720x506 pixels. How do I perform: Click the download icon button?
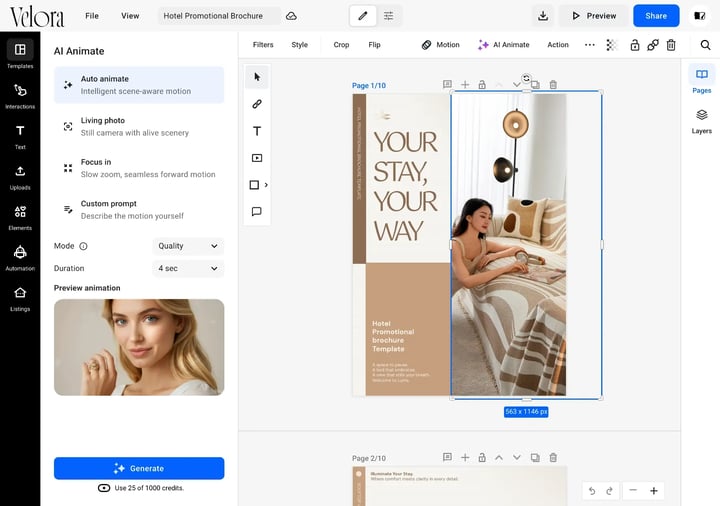[x=543, y=16]
